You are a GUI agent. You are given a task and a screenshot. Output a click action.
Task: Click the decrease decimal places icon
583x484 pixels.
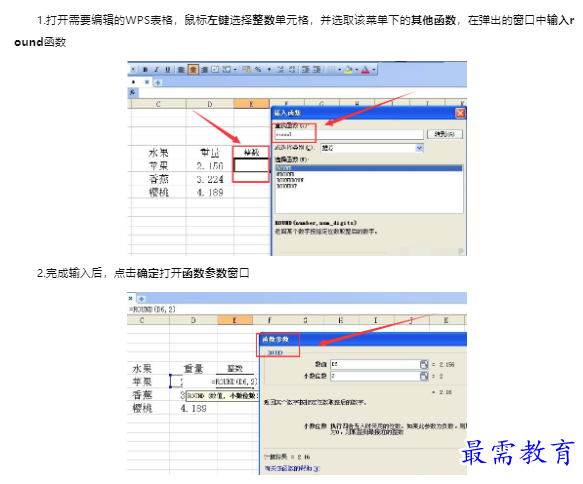tap(292, 70)
